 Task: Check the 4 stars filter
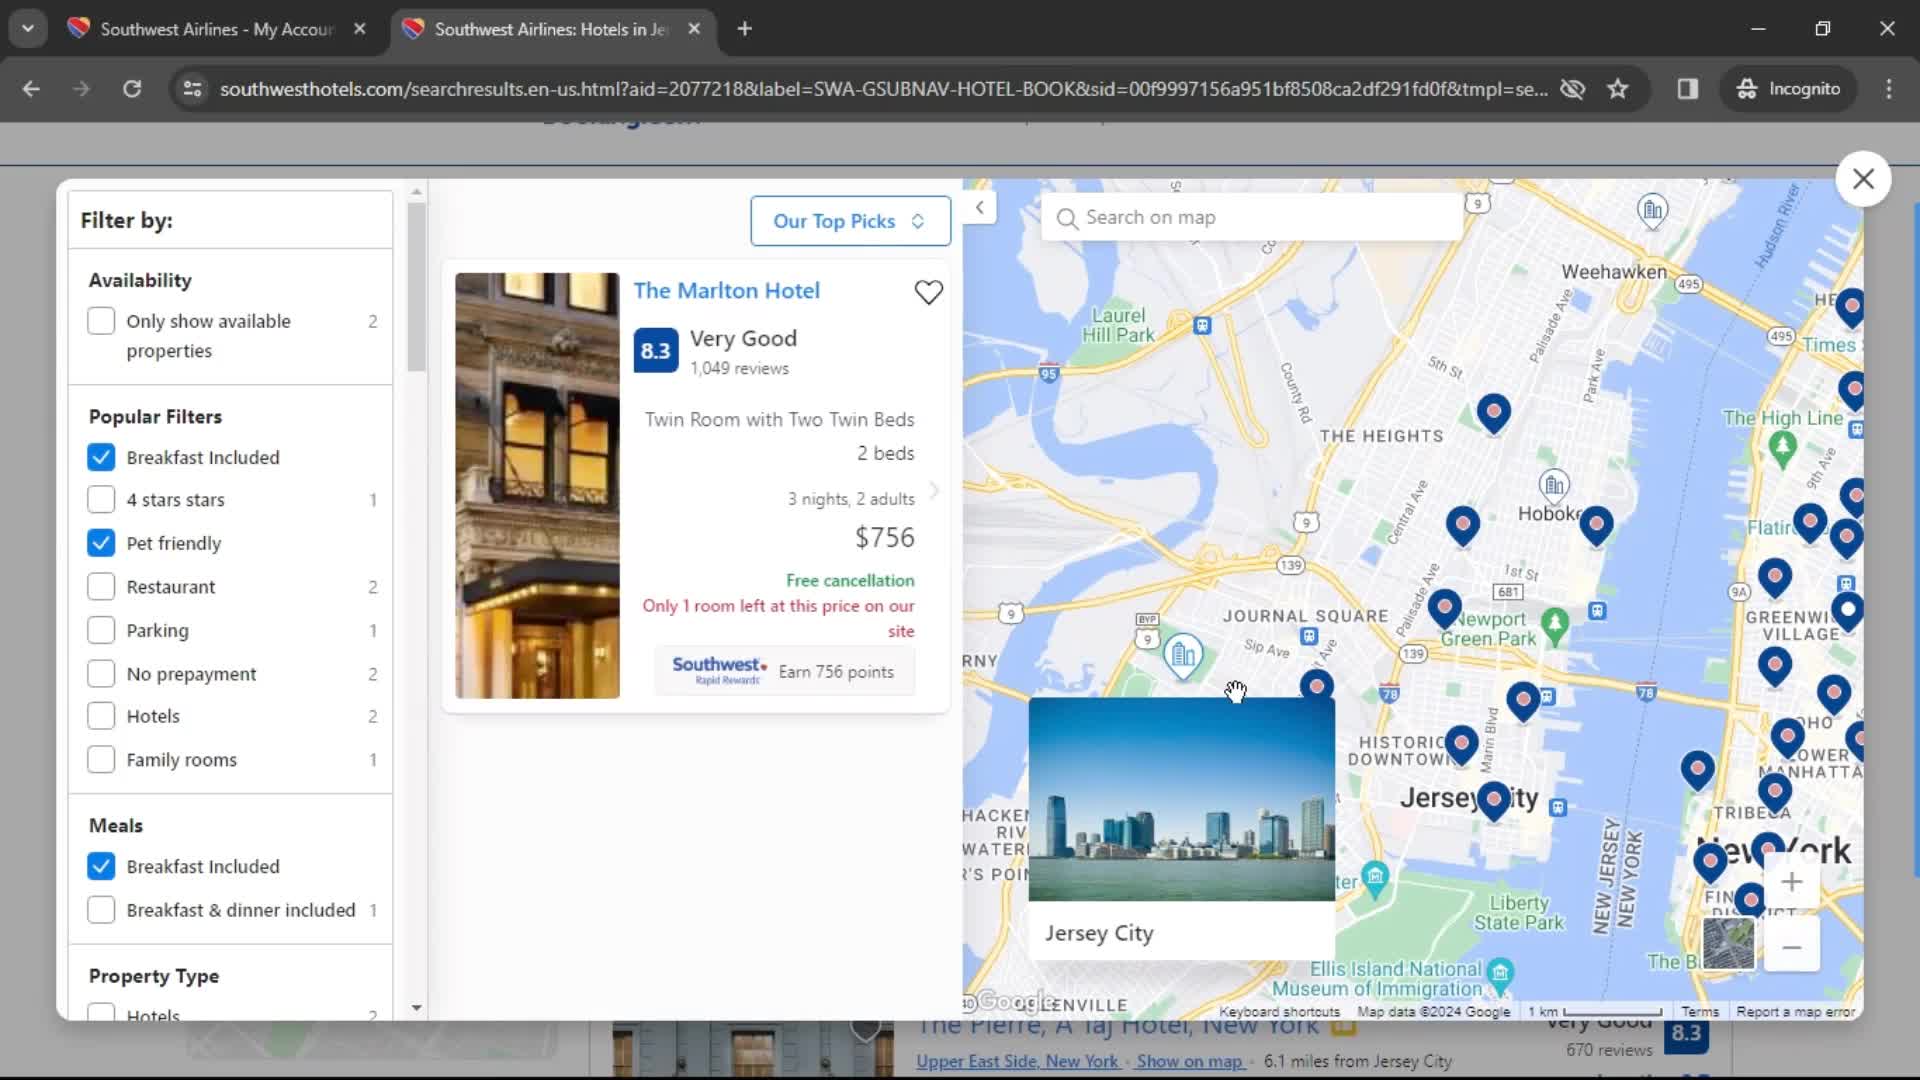(101, 500)
